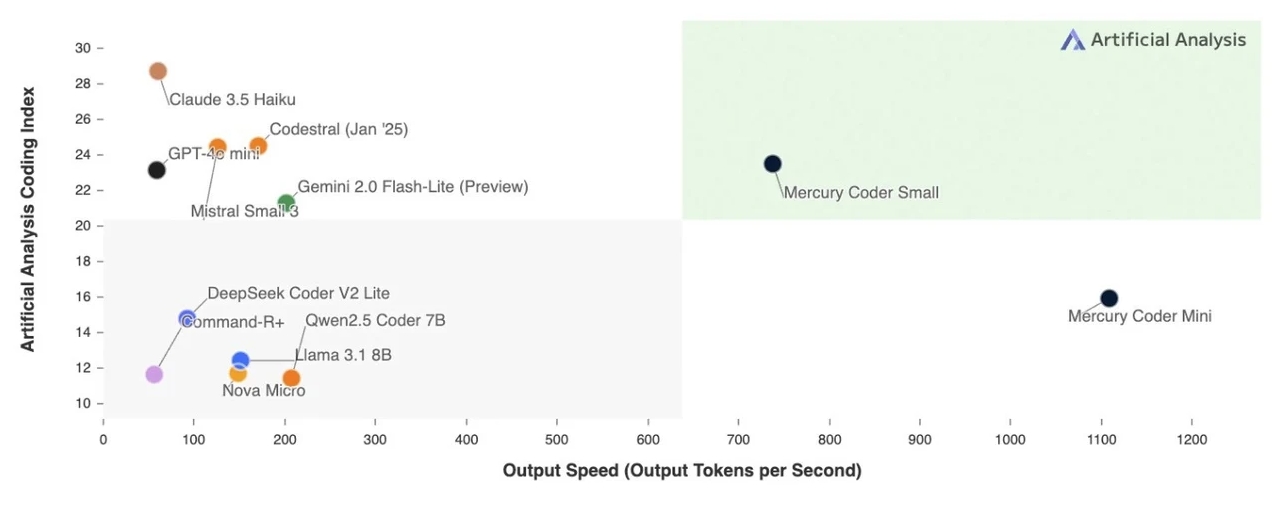The image size is (1275, 515).
Task: Click the Mercury Coder Small label
Action: 861,193
